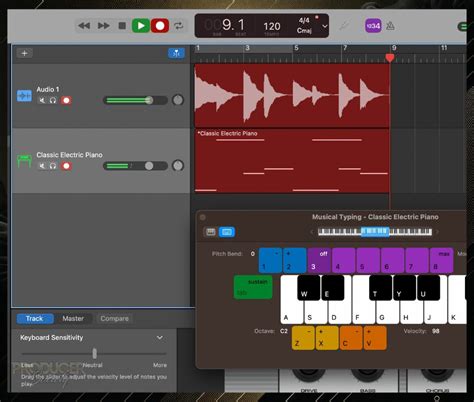Open the tuner icon in the toolbar
Viewport: 474px width, 402px height.
click(344, 26)
